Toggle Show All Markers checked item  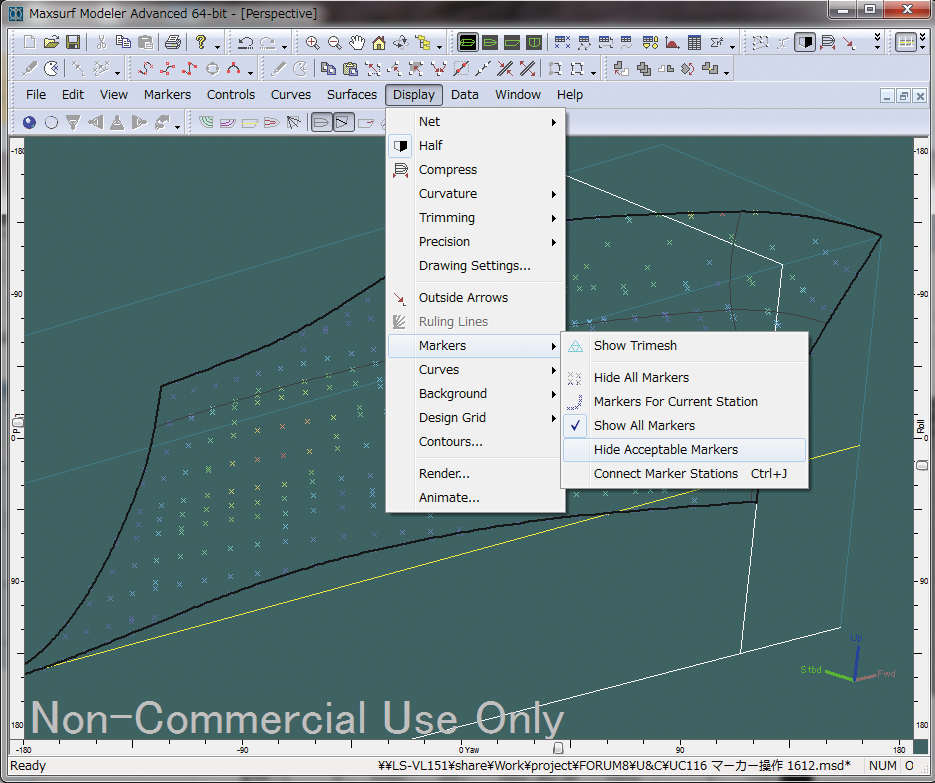tap(685, 425)
